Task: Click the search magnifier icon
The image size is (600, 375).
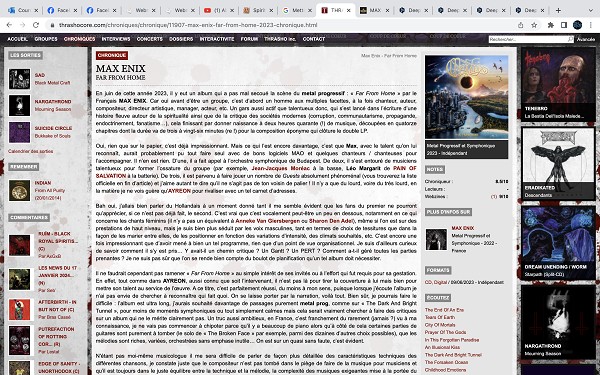Action: click(570, 39)
